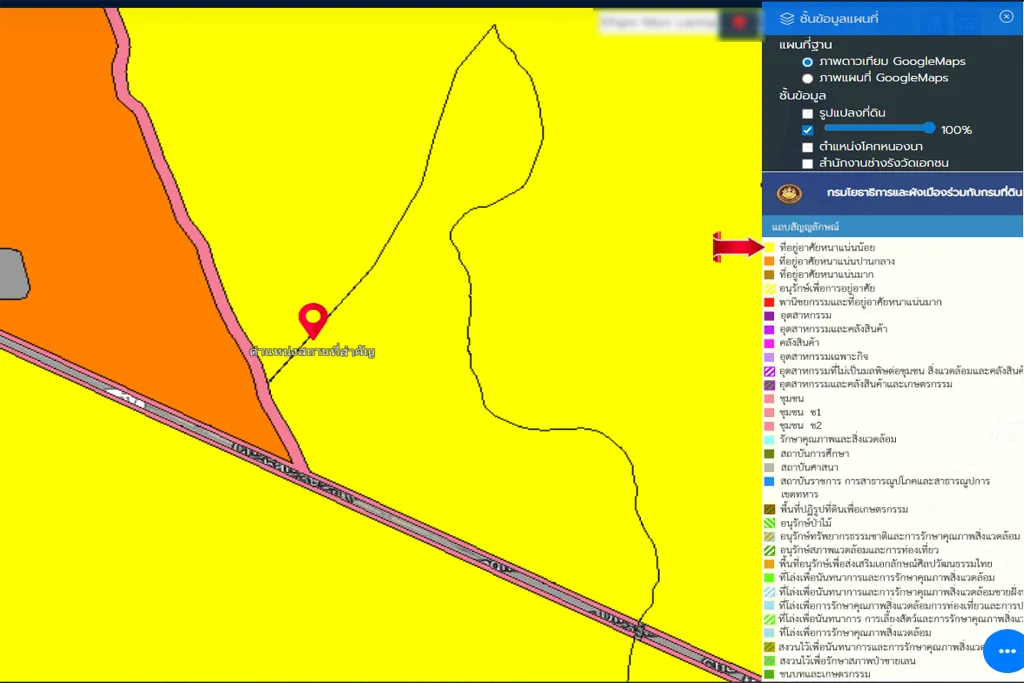Enable the ตำแหน่งโคกหนองนา layer checkbox

click(x=807, y=147)
